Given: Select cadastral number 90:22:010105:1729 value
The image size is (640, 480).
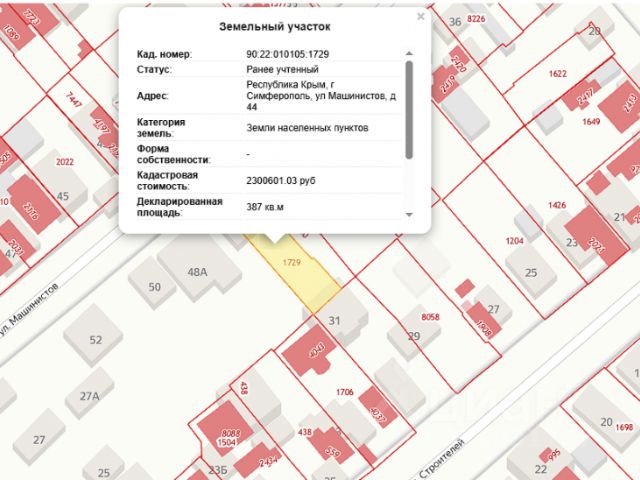Looking at the screenshot, I should tap(287, 54).
